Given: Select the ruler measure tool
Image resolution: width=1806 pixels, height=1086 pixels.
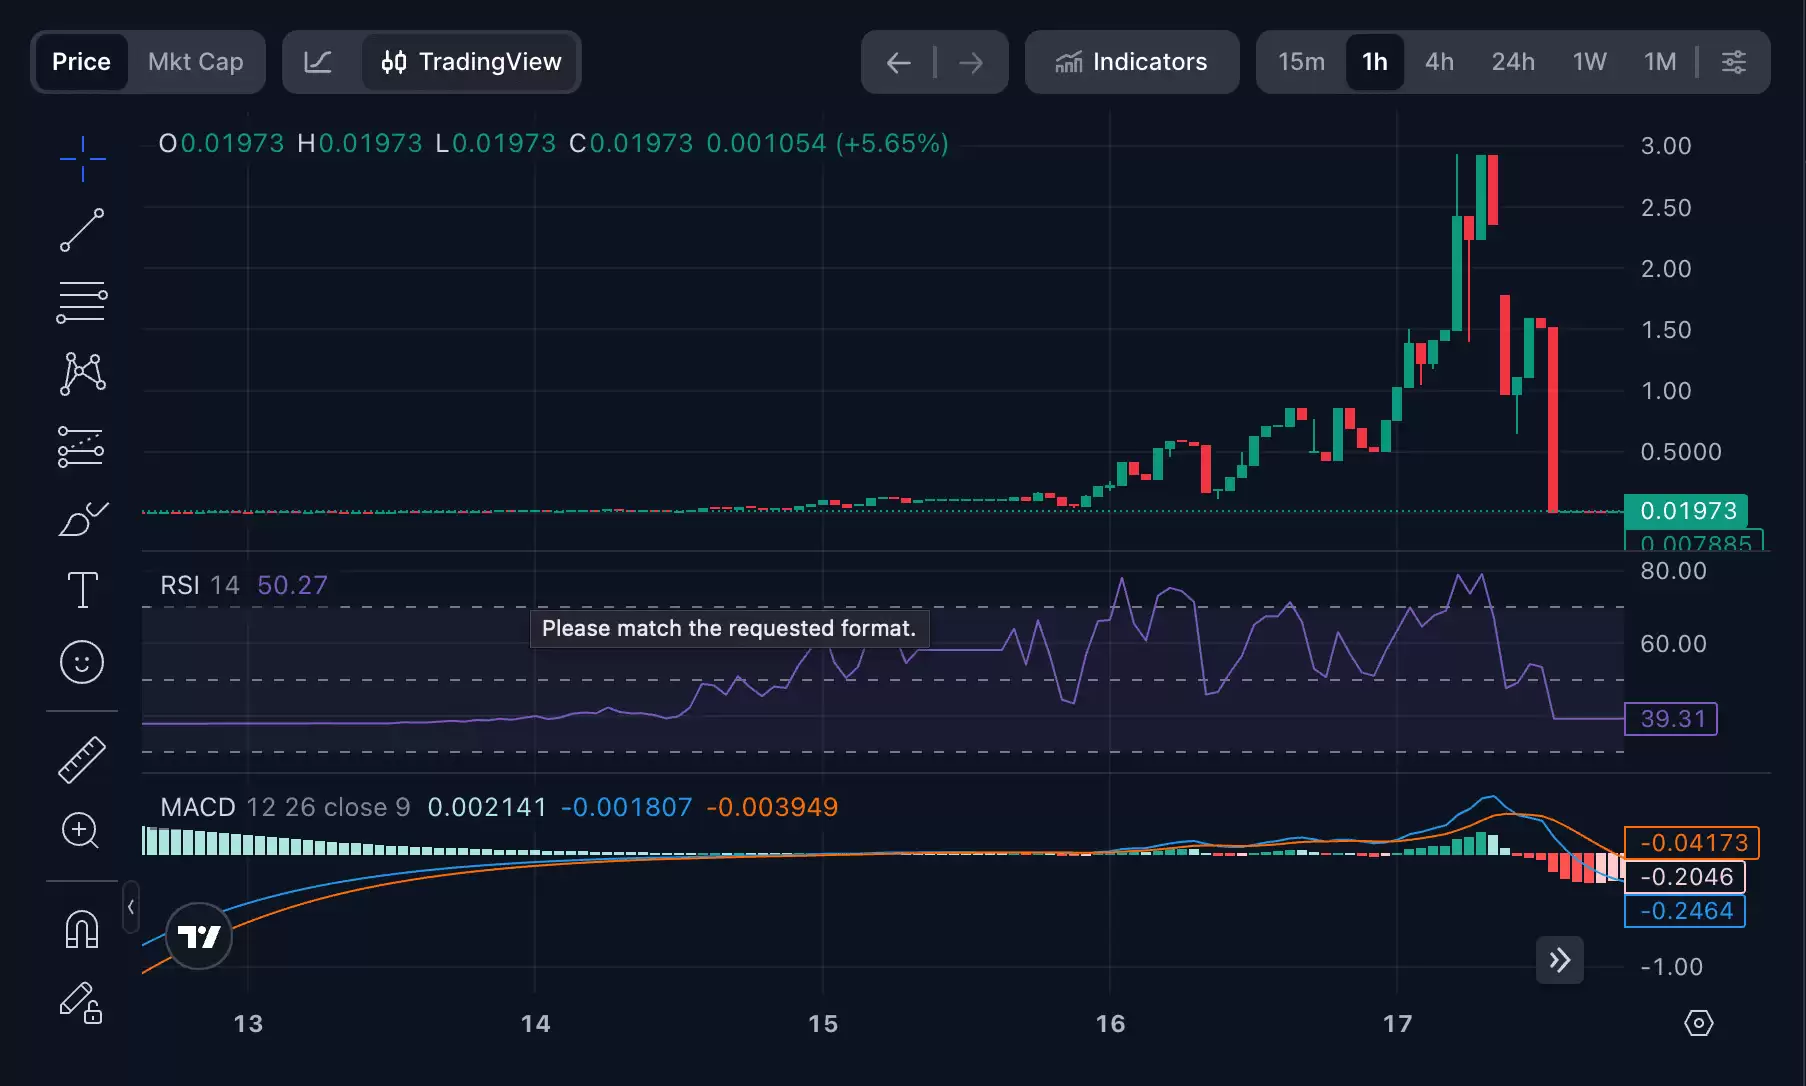Looking at the screenshot, I should click(82, 759).
